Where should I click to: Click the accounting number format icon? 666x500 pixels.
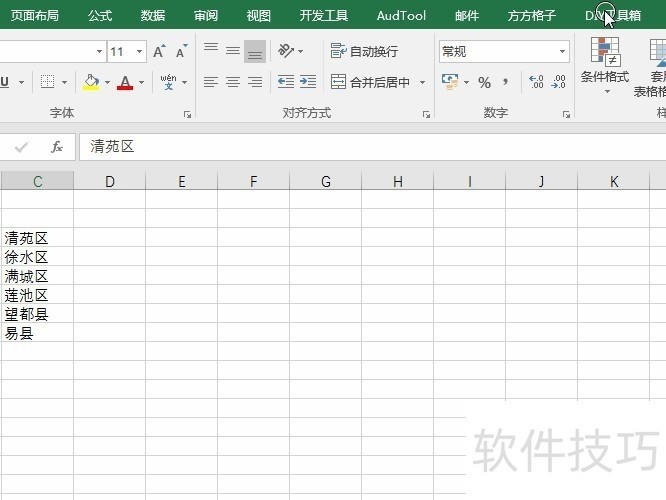coord(450,82)
